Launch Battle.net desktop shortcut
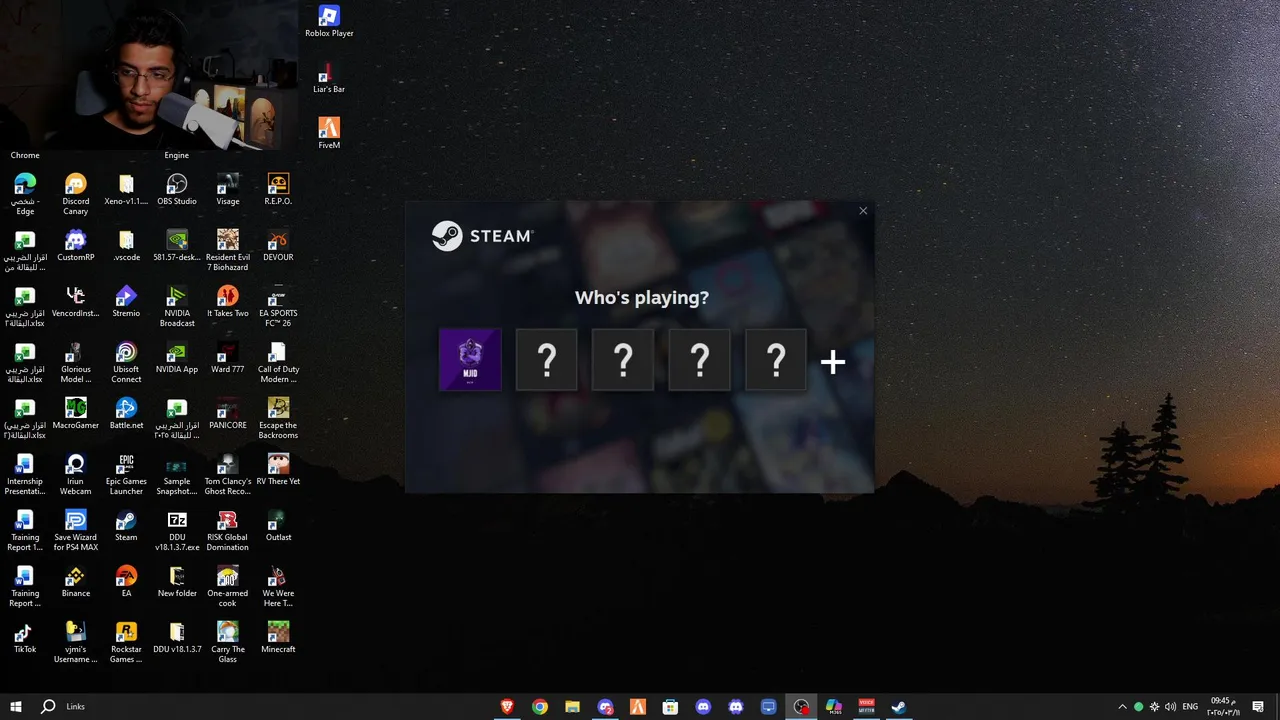This screenshot has height=720, width=1280. (126, 414)
